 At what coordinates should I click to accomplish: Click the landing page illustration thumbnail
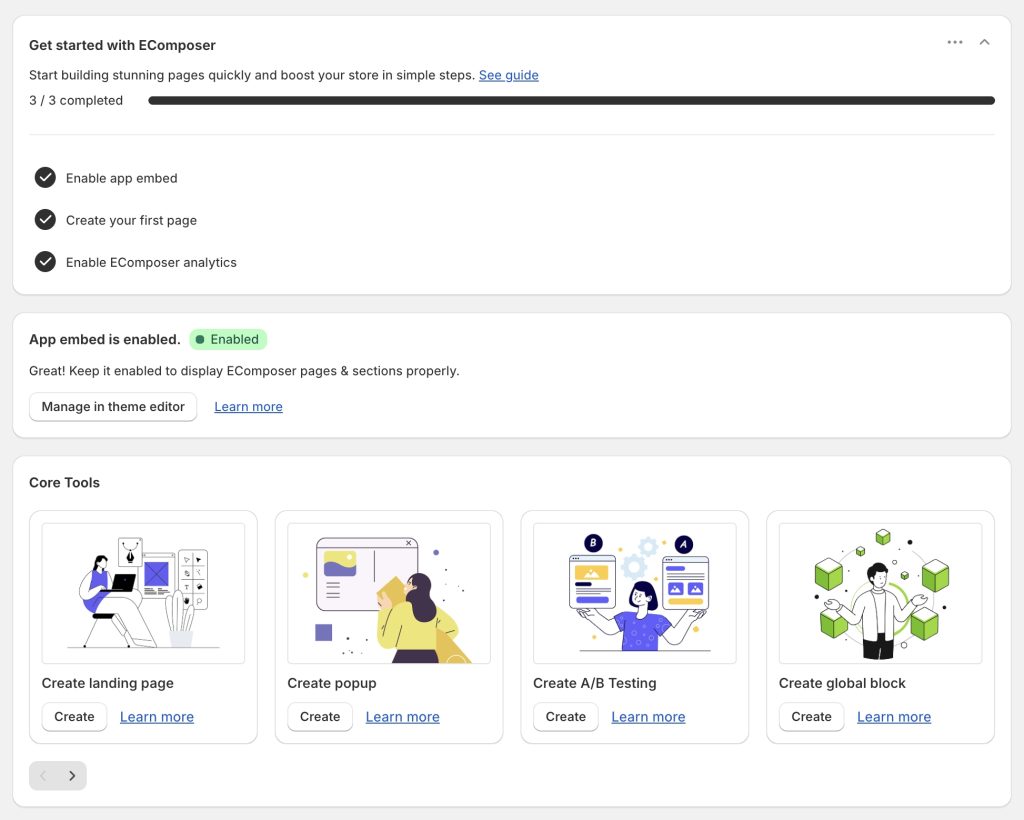[143, 593]
